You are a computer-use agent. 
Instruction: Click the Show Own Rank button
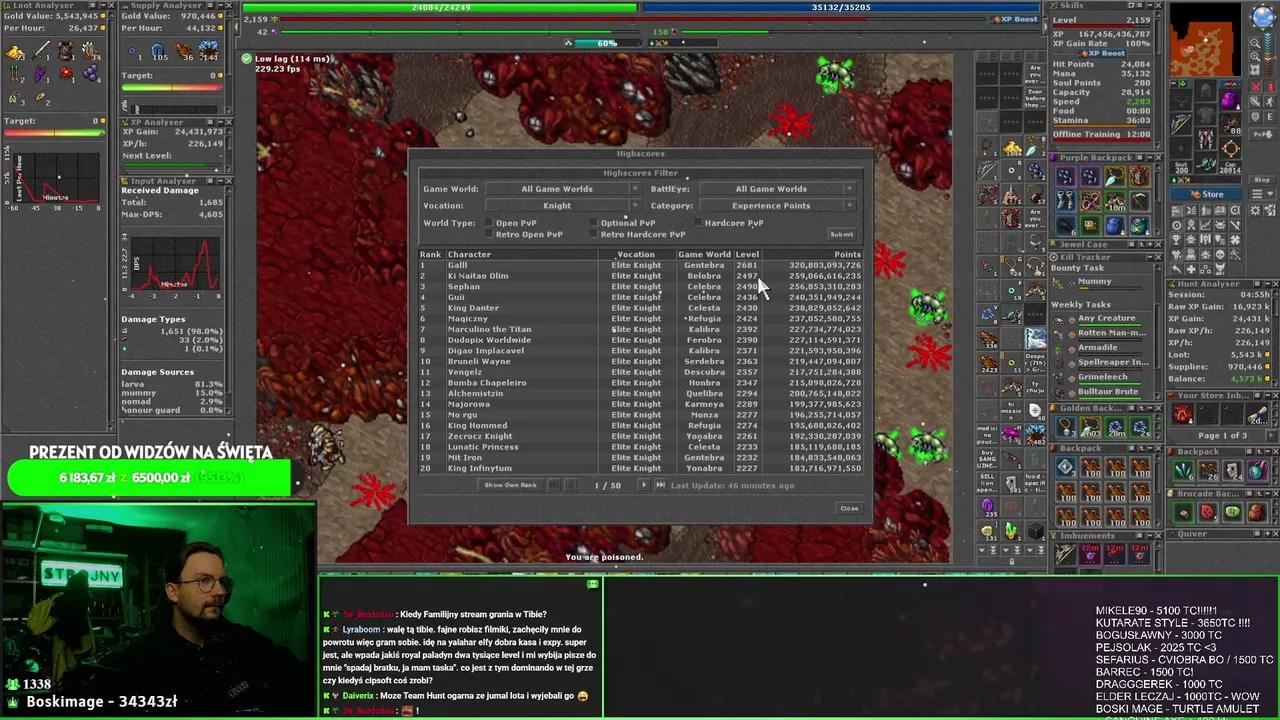pyautogui.click(x=510, y=485)
